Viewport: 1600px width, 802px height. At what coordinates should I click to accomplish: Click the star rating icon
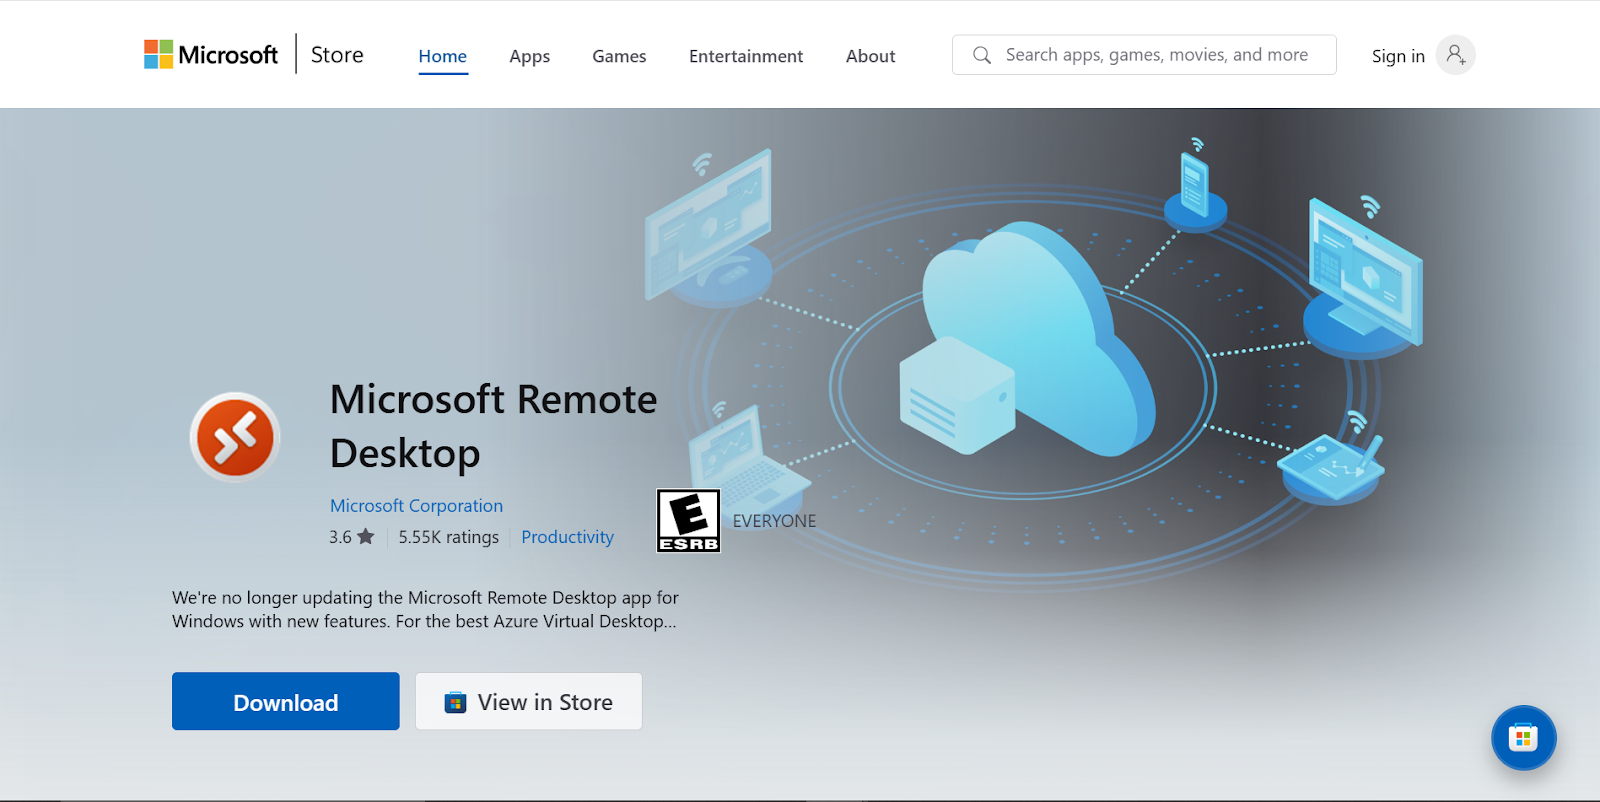(366, 537)
